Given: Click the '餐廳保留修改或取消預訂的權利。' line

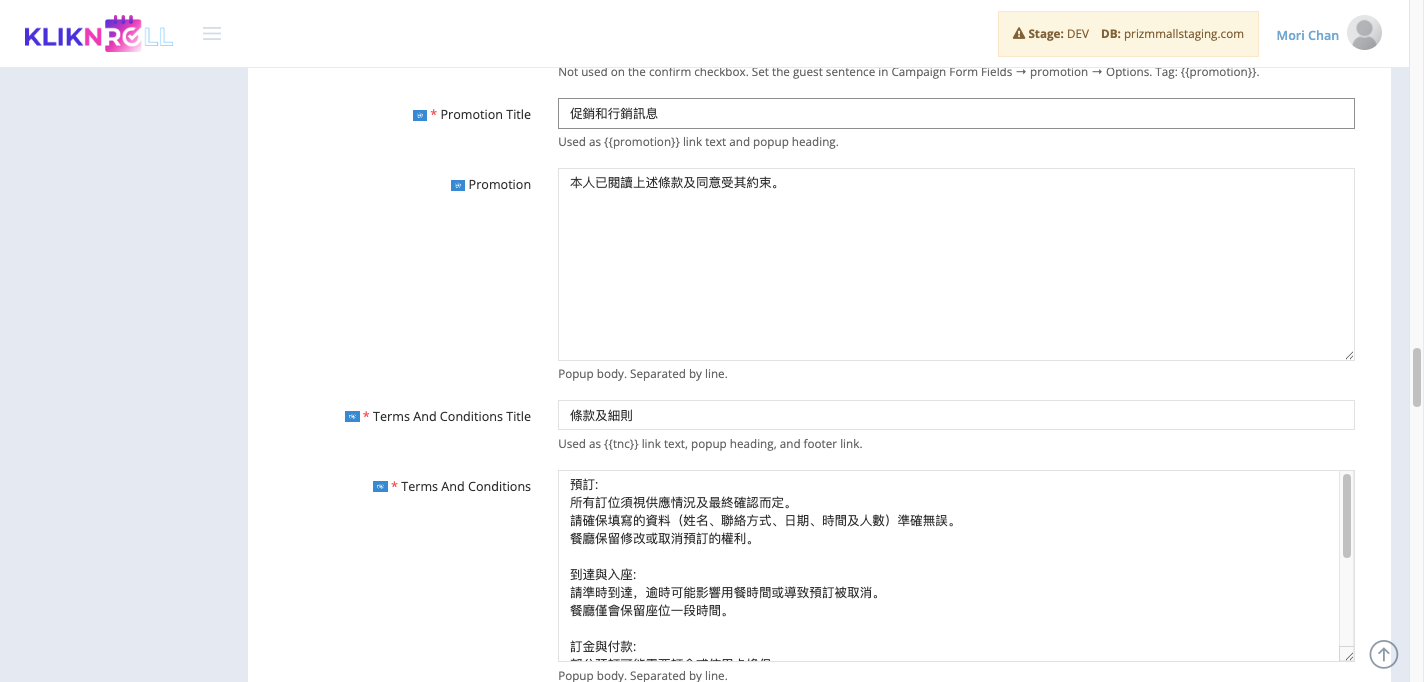Looking at the screenshot, I should [662, 538].
